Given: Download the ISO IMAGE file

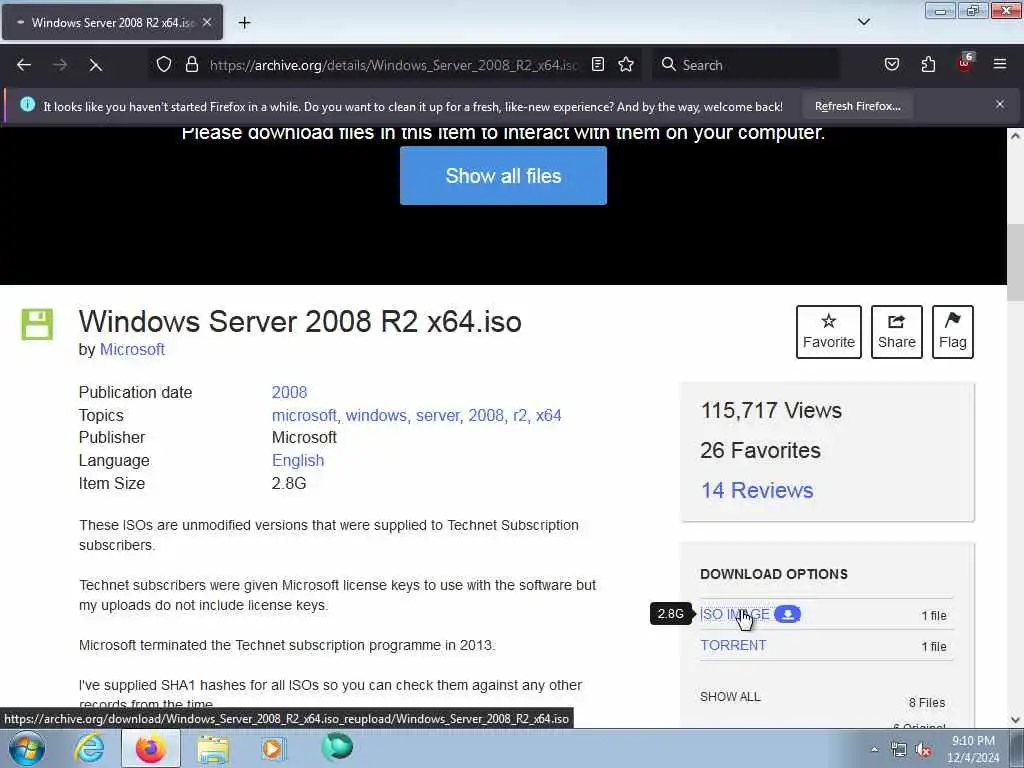Looking at the screenshot, I should point(735,615).
